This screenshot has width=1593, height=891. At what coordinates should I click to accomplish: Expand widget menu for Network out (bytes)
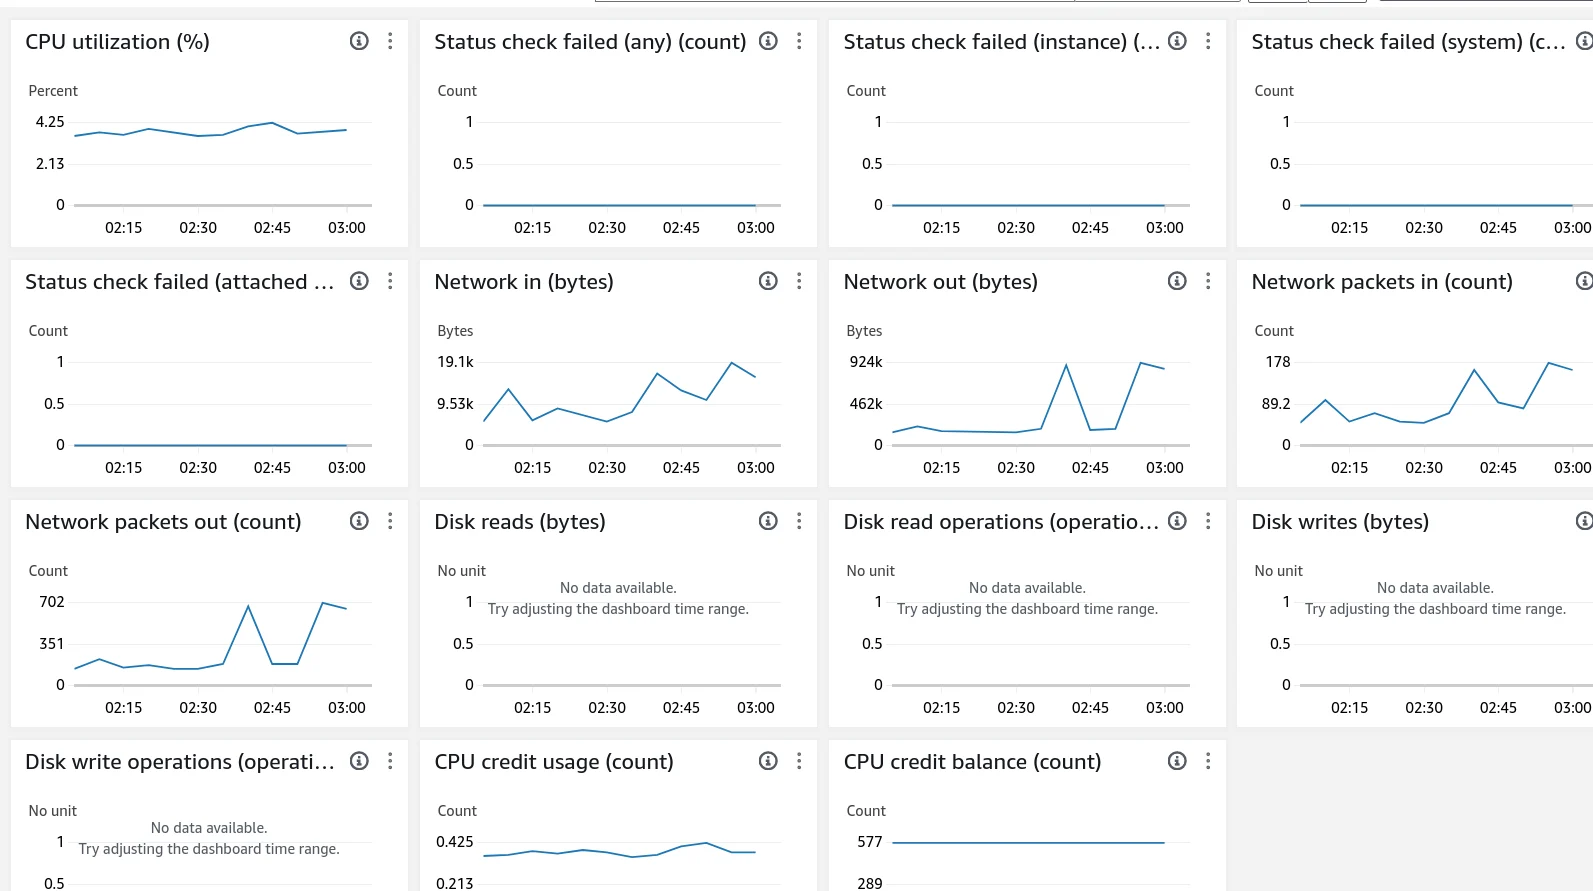[1208, 281]
